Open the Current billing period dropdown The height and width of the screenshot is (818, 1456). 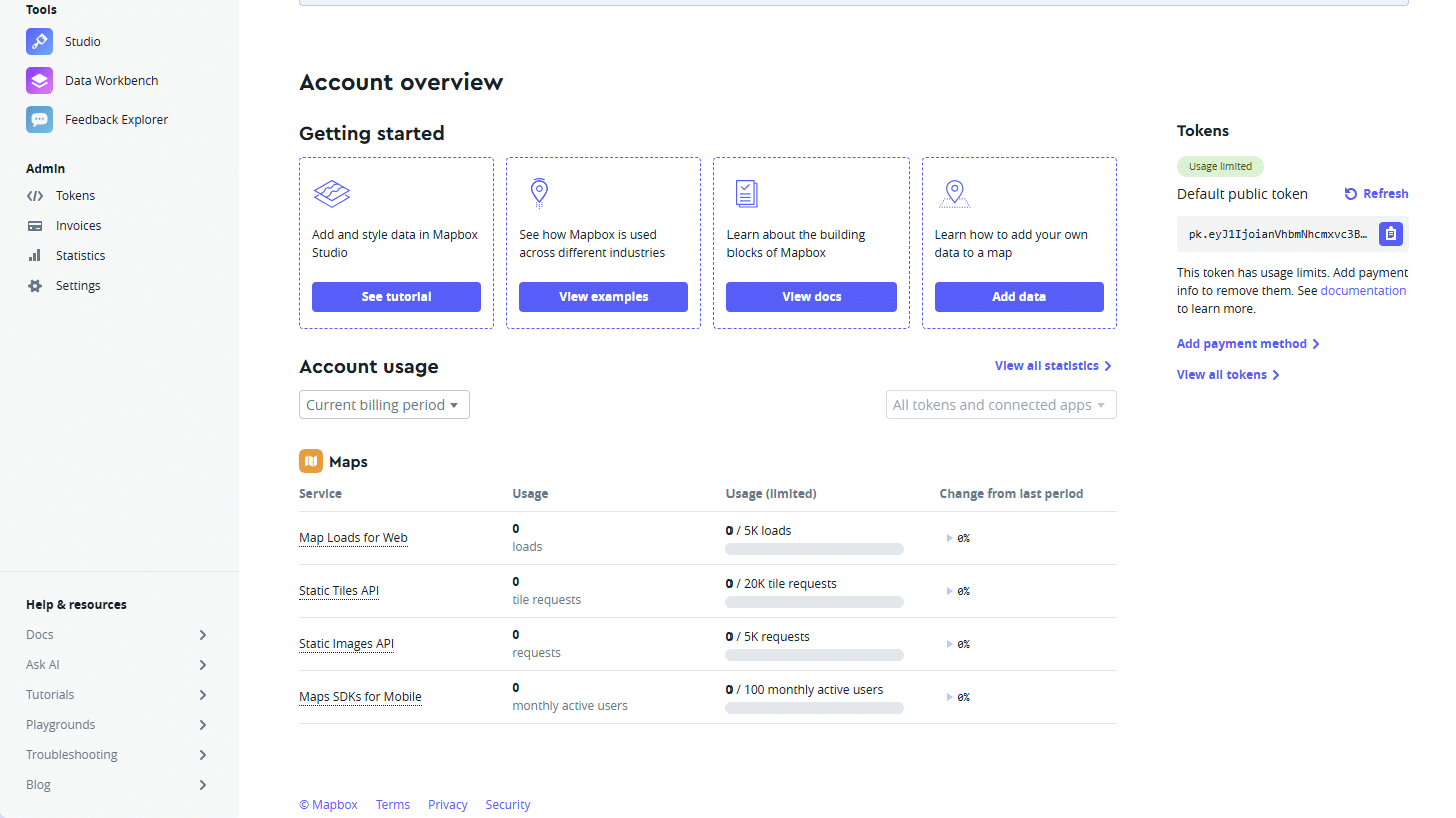(384, 405)
